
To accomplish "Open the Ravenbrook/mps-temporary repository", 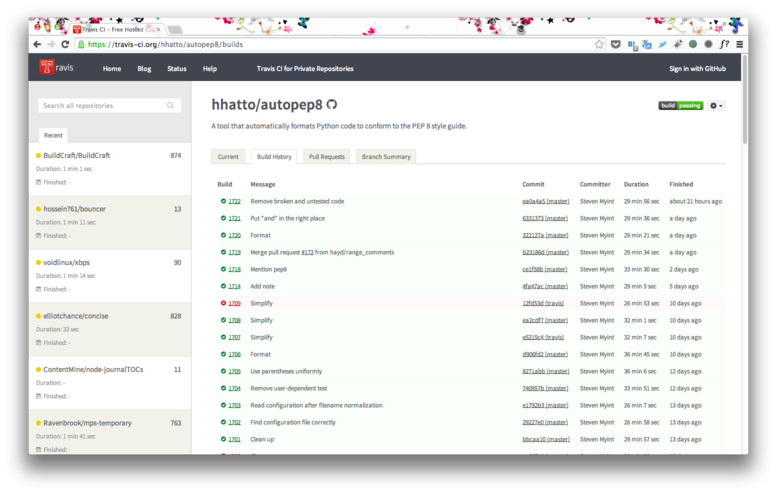I will pos(87,423).
